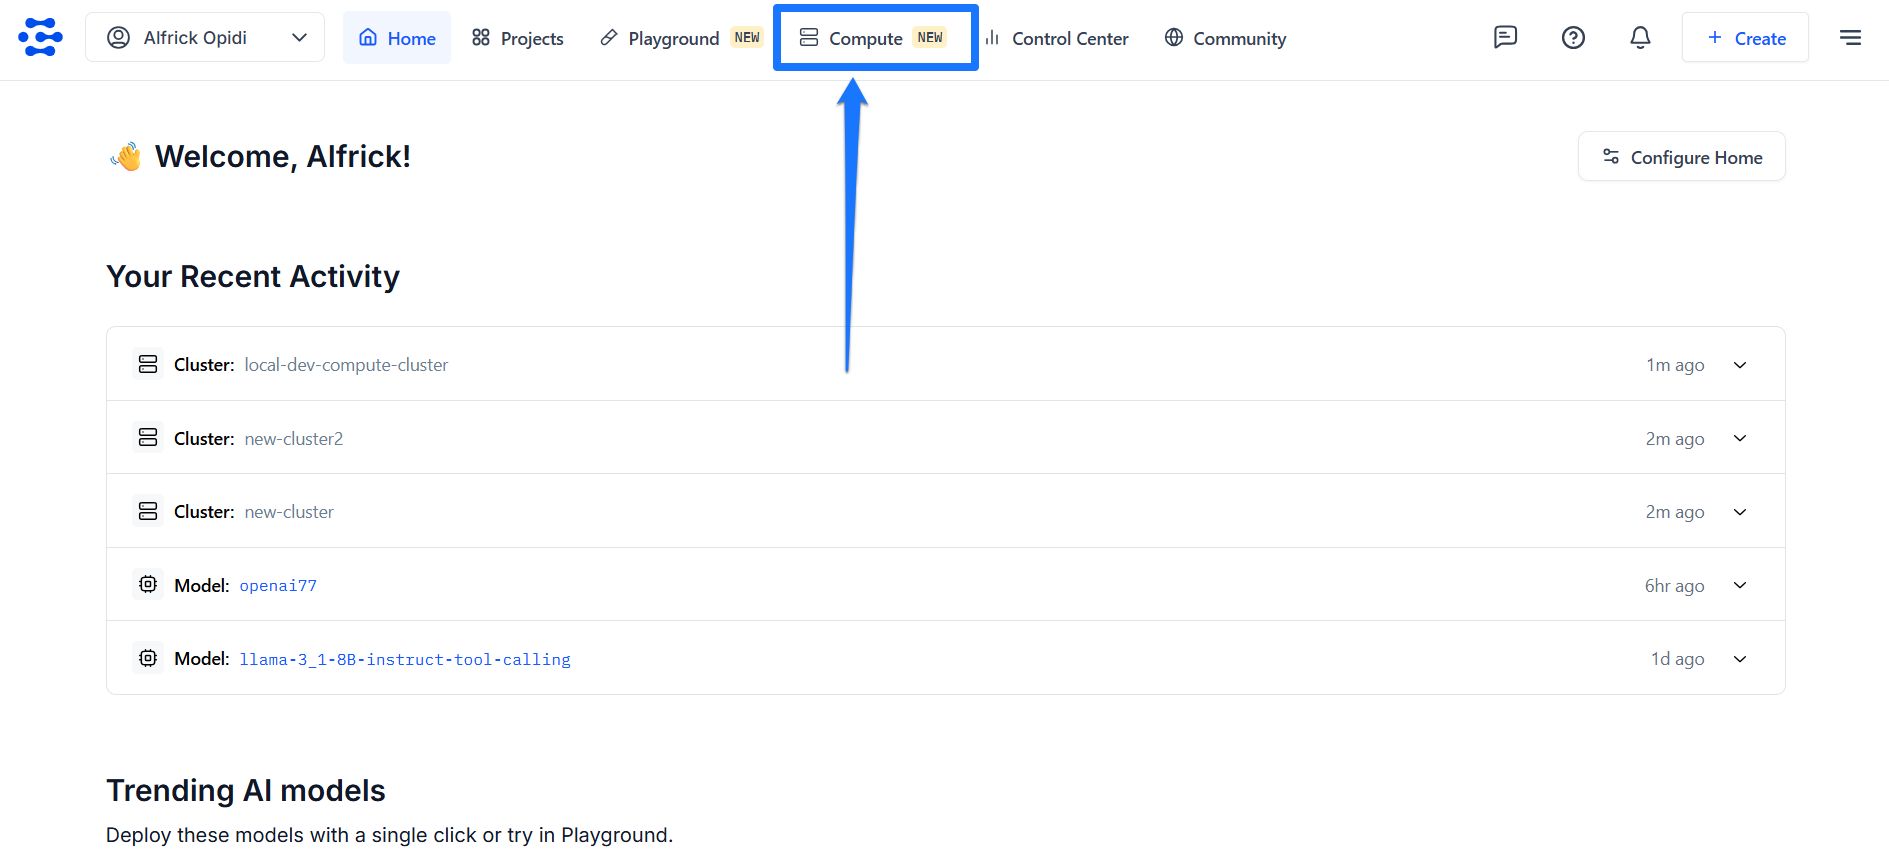Click the waving hand emoji
The image size is (1889, 864).
[x=126, y=156]
